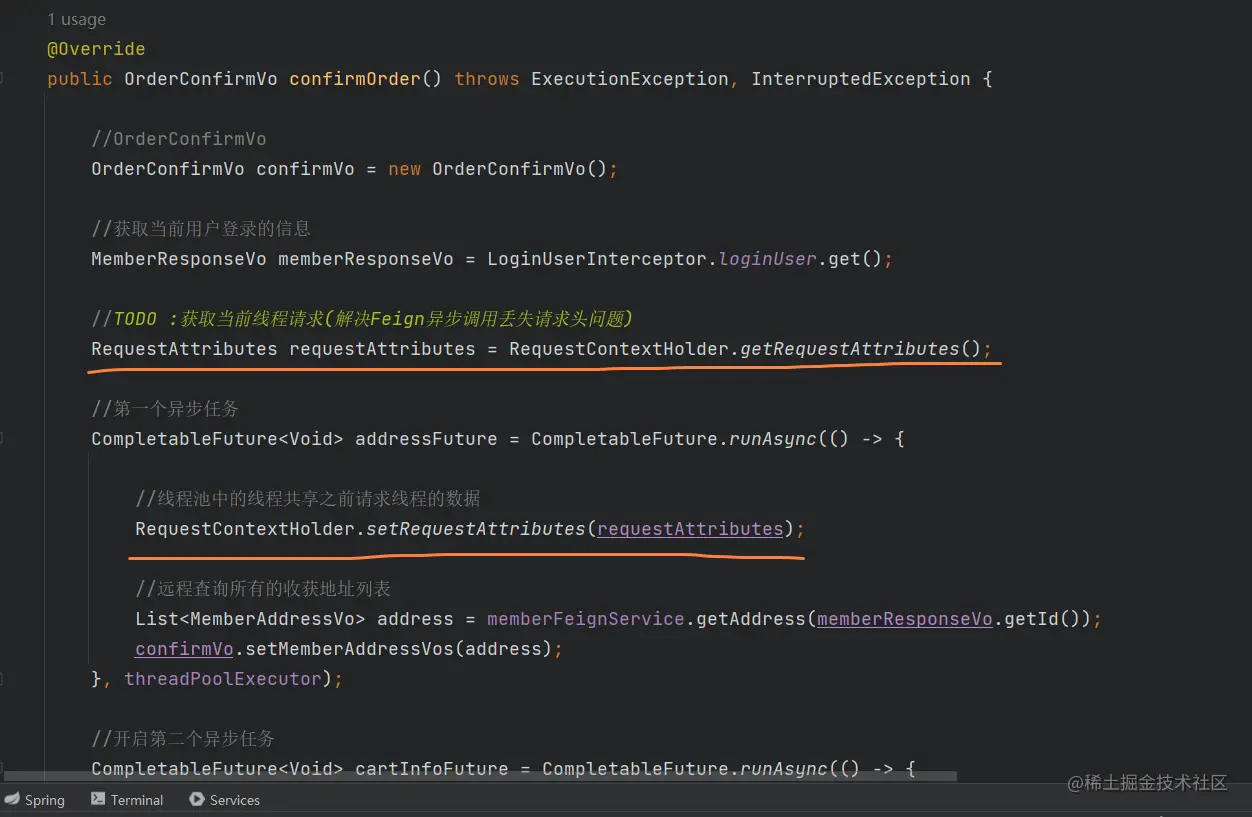1252x817 pixels.
Task: Click the comment //线程池中的线程共享之前请求线程的数据
Action: click(x=308, y=499)
